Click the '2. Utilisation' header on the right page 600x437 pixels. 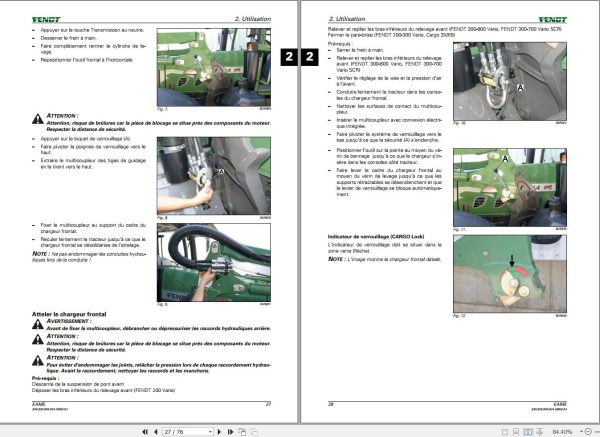347,19
